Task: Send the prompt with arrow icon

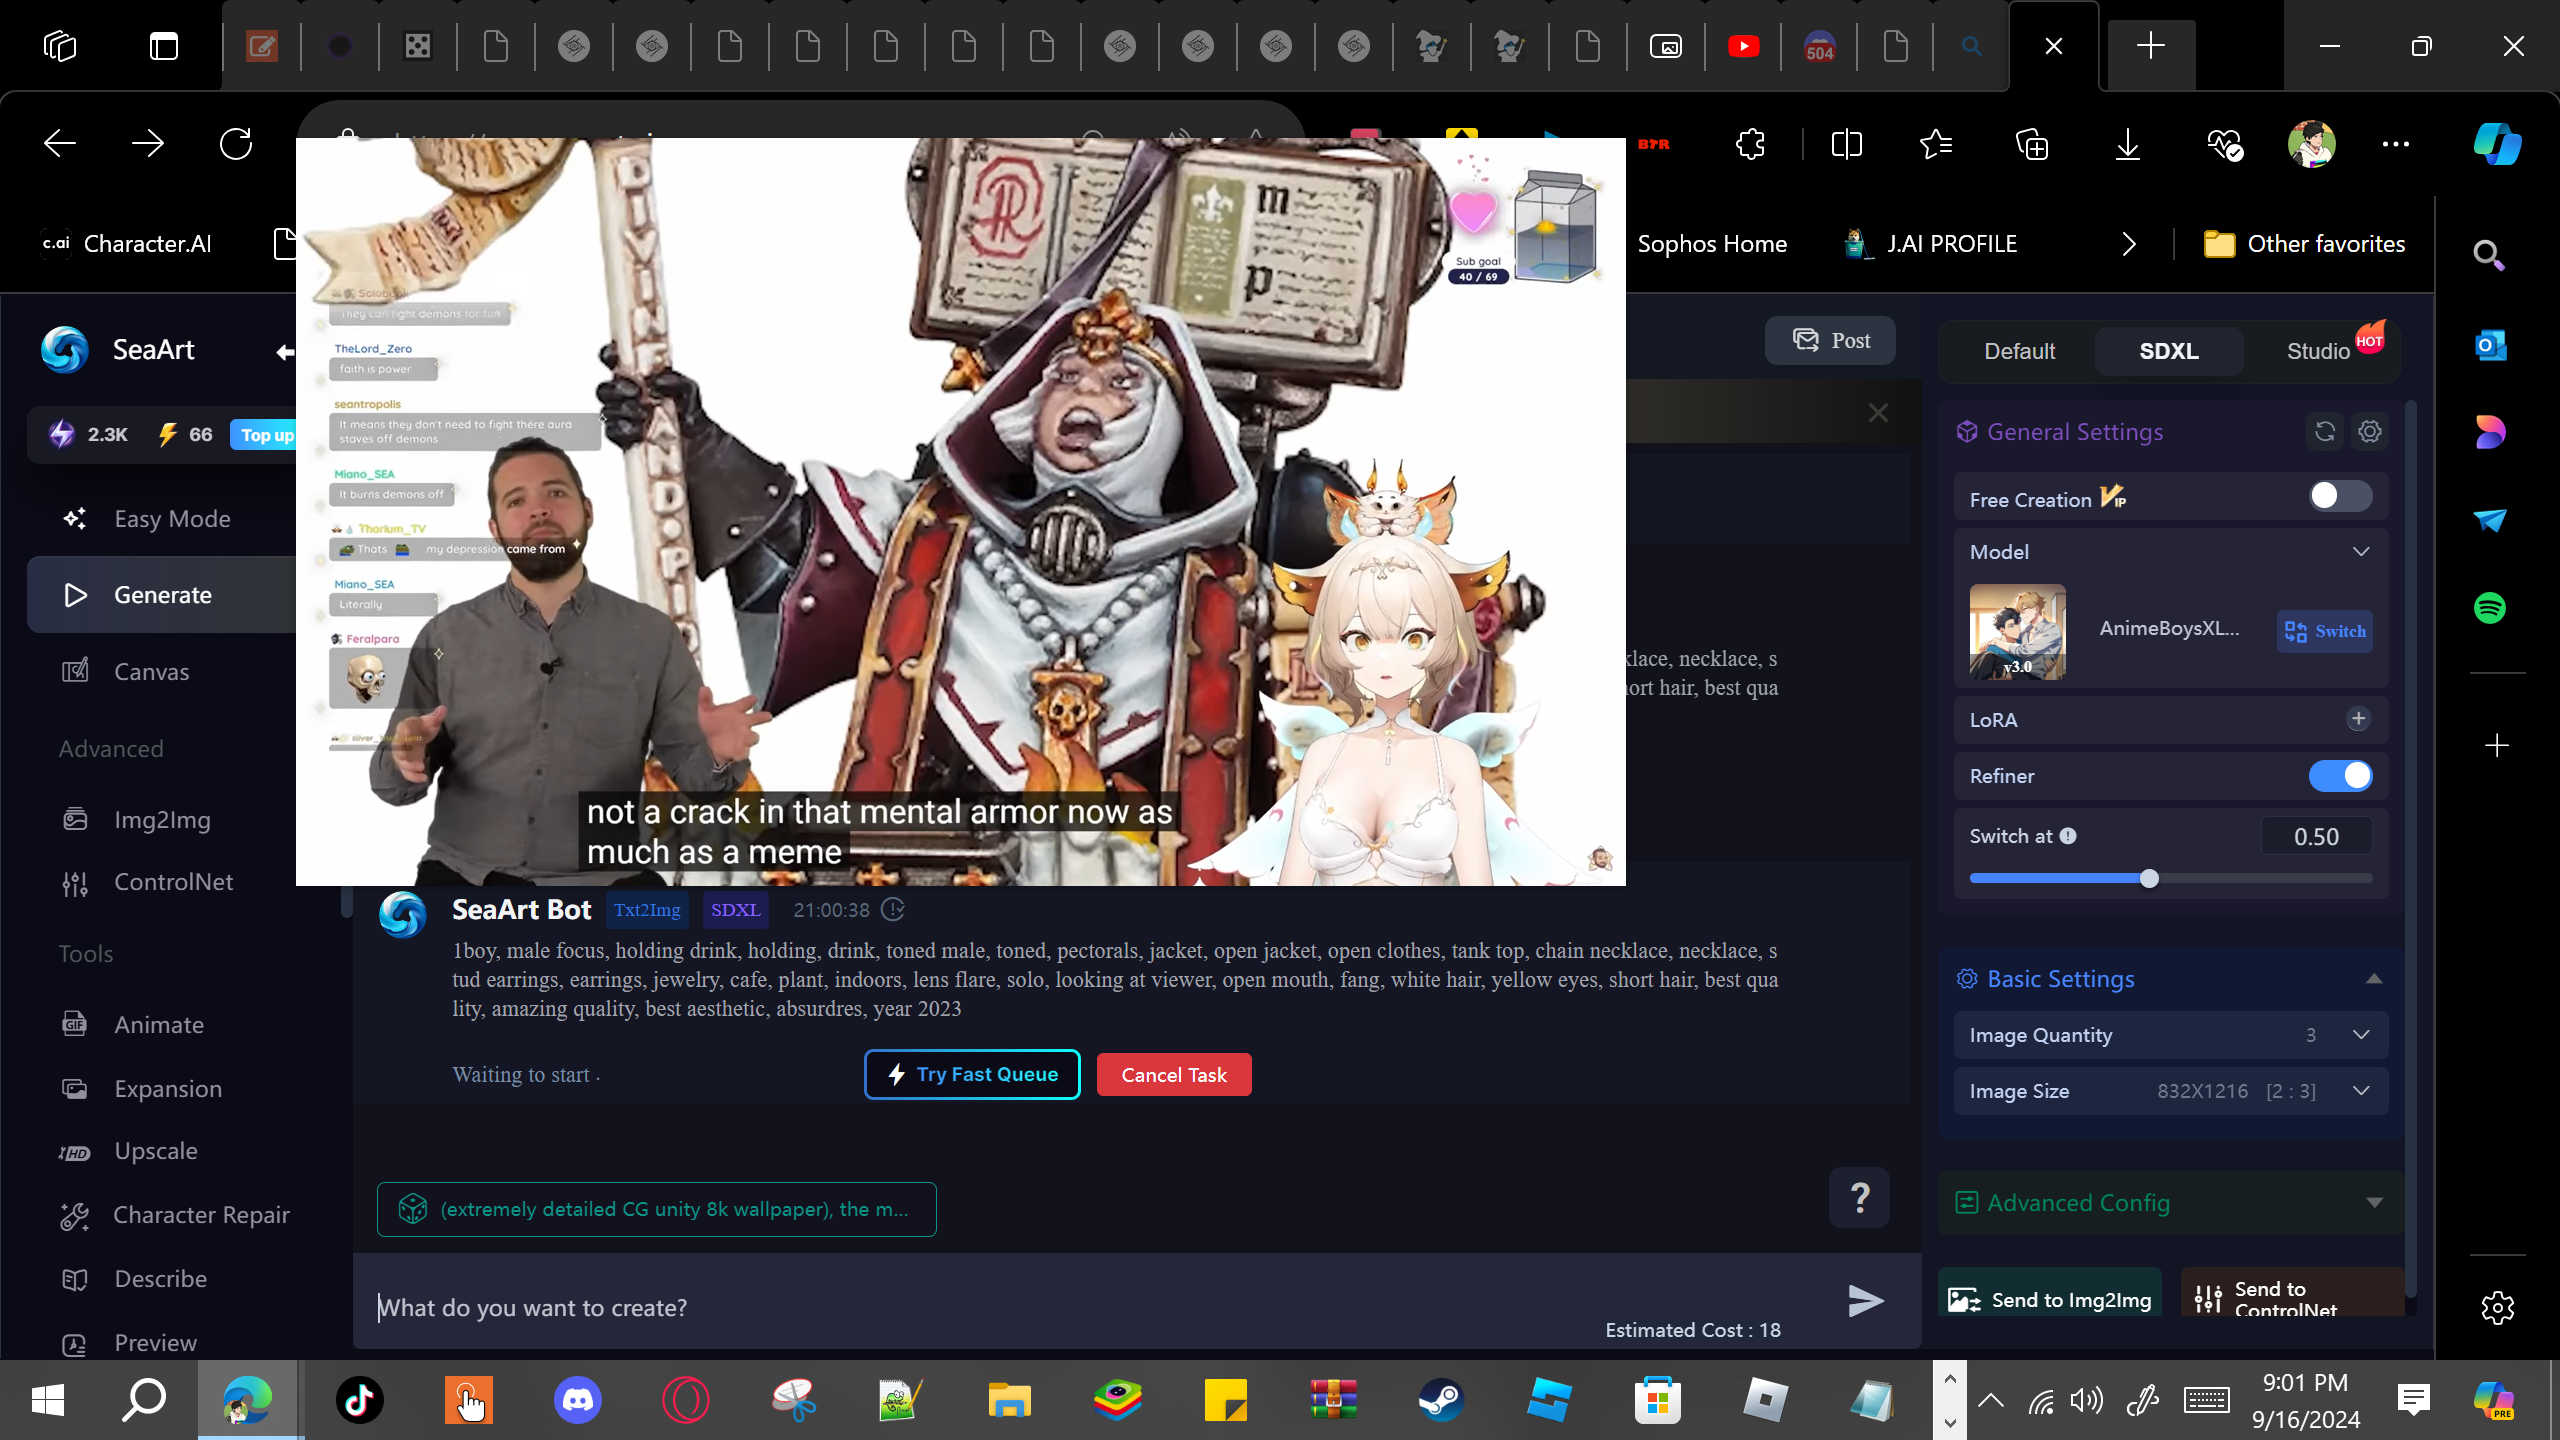Action: [1865, 1301]
